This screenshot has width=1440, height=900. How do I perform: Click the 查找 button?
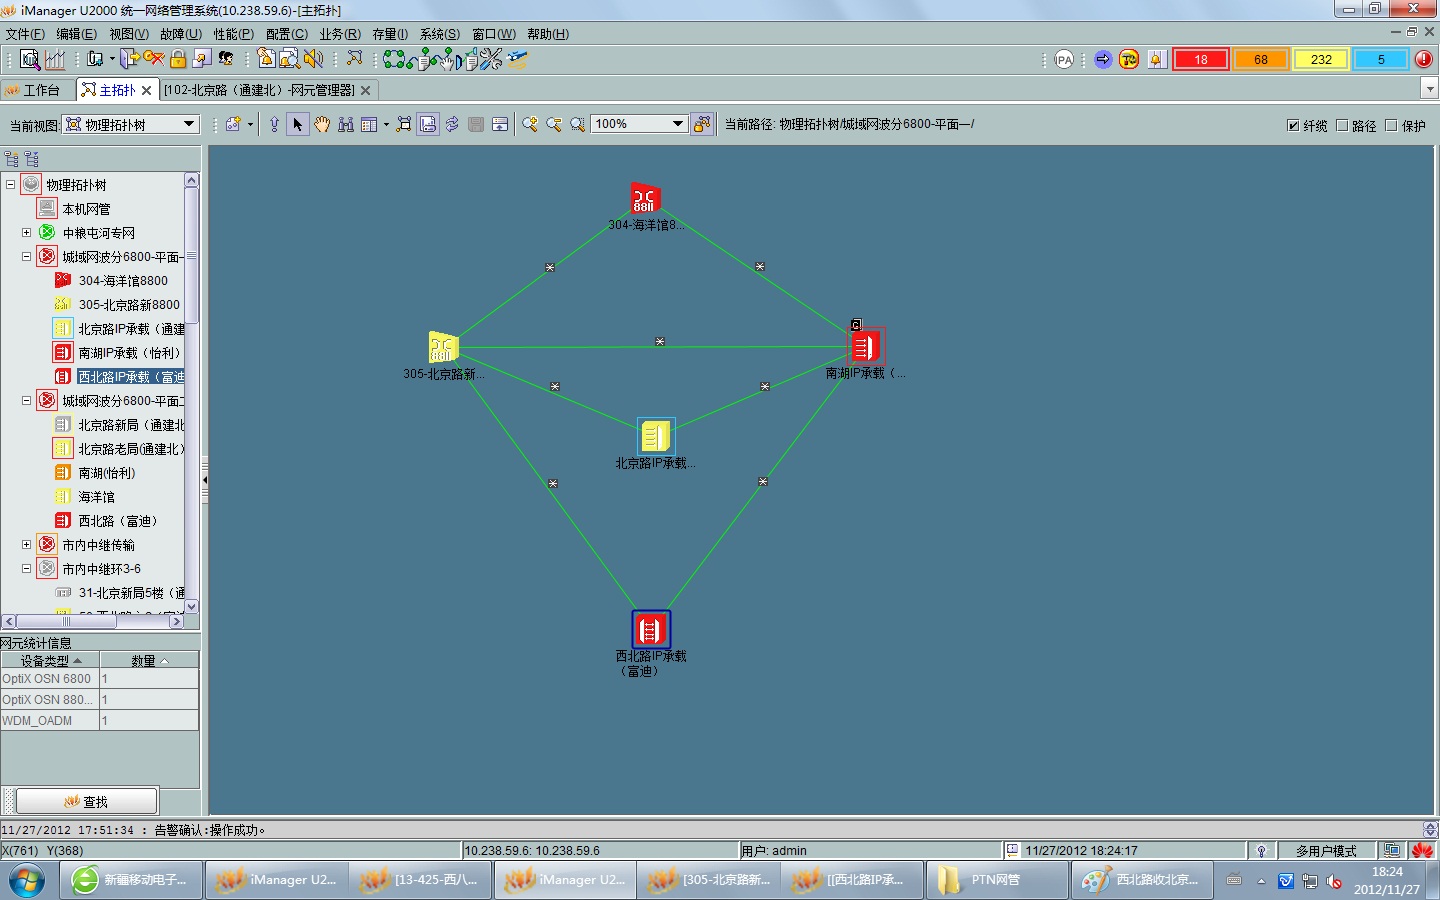87,801
